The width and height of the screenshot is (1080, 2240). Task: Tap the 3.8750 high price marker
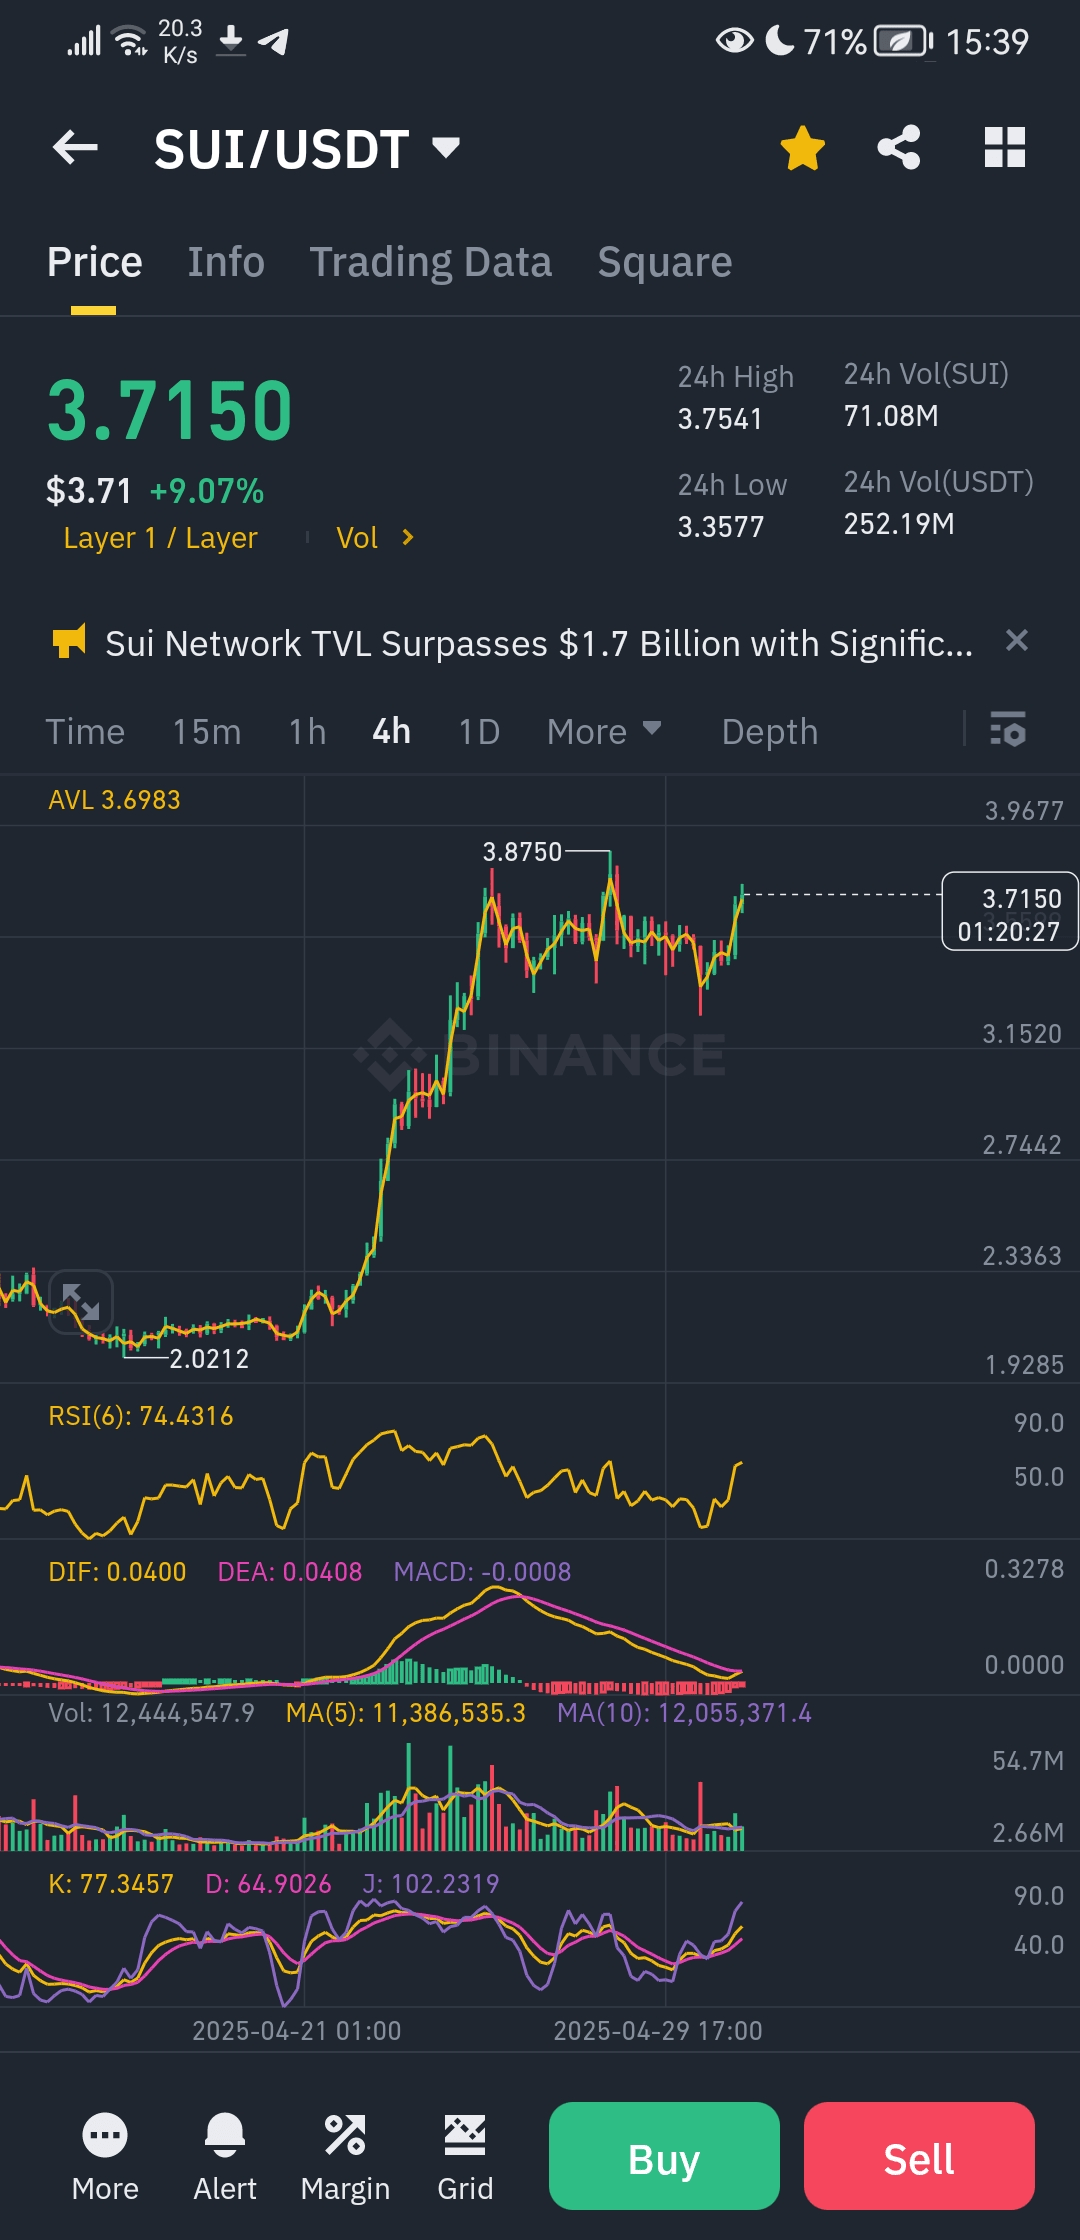pos(522,852)
